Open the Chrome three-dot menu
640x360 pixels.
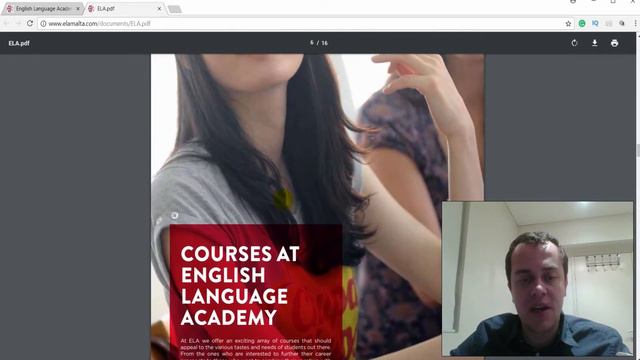tap(636, 24)
